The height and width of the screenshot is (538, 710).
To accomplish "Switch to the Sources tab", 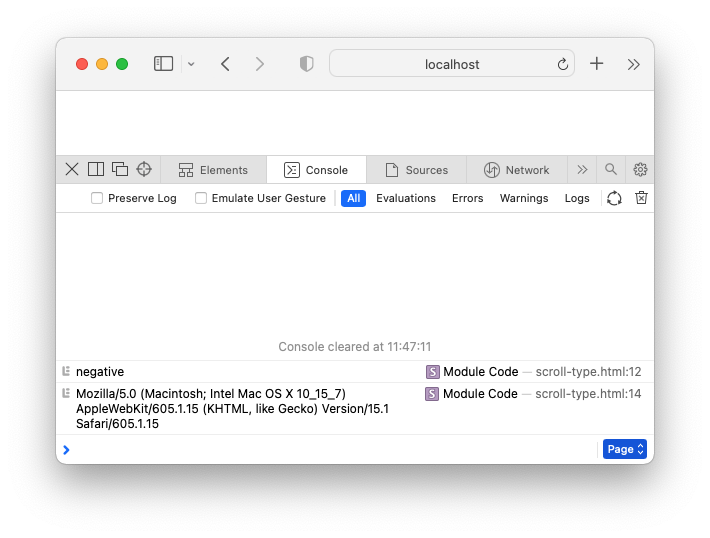I will (417, 170).
